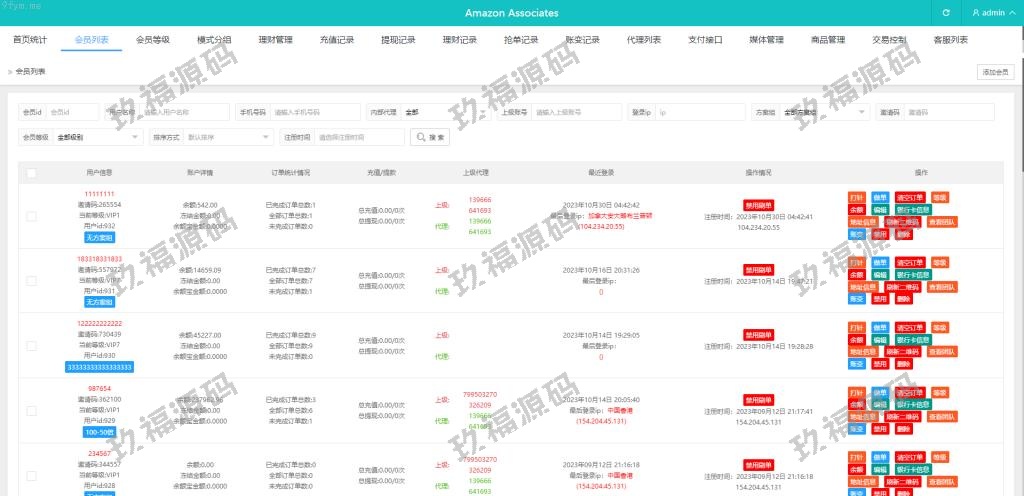Screen dimensions: 1024x496
Task: Click the refresh icon in the top header
Action: 946,13
